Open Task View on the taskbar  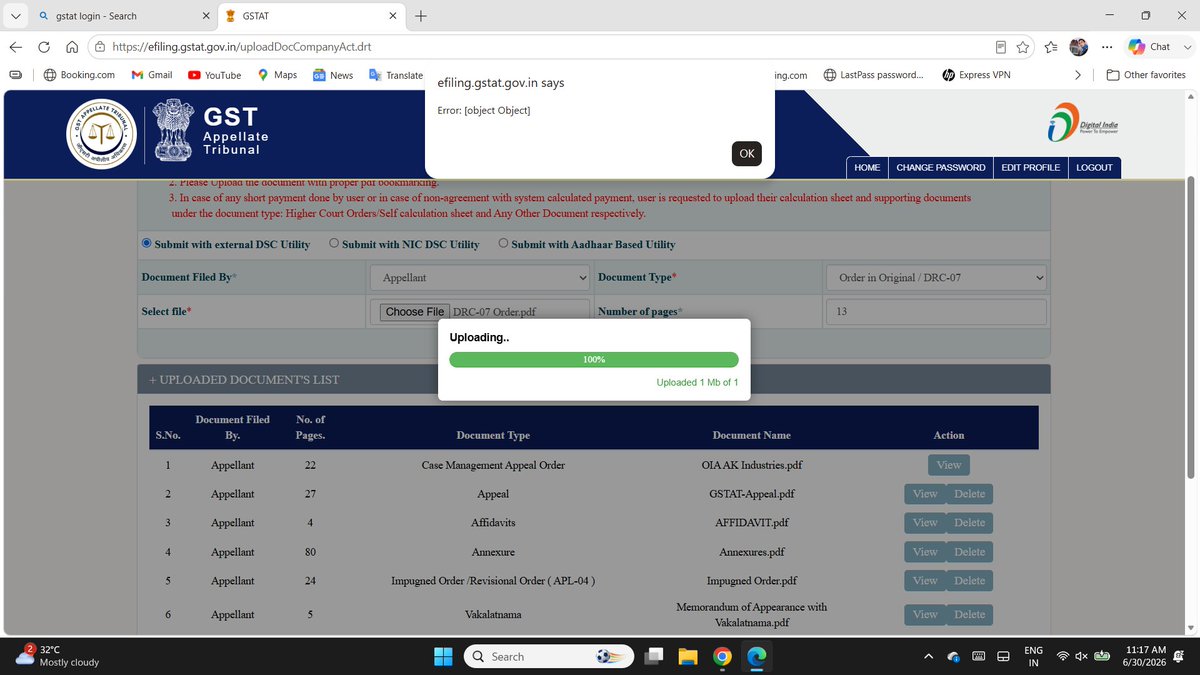click(x=654, y=656)
